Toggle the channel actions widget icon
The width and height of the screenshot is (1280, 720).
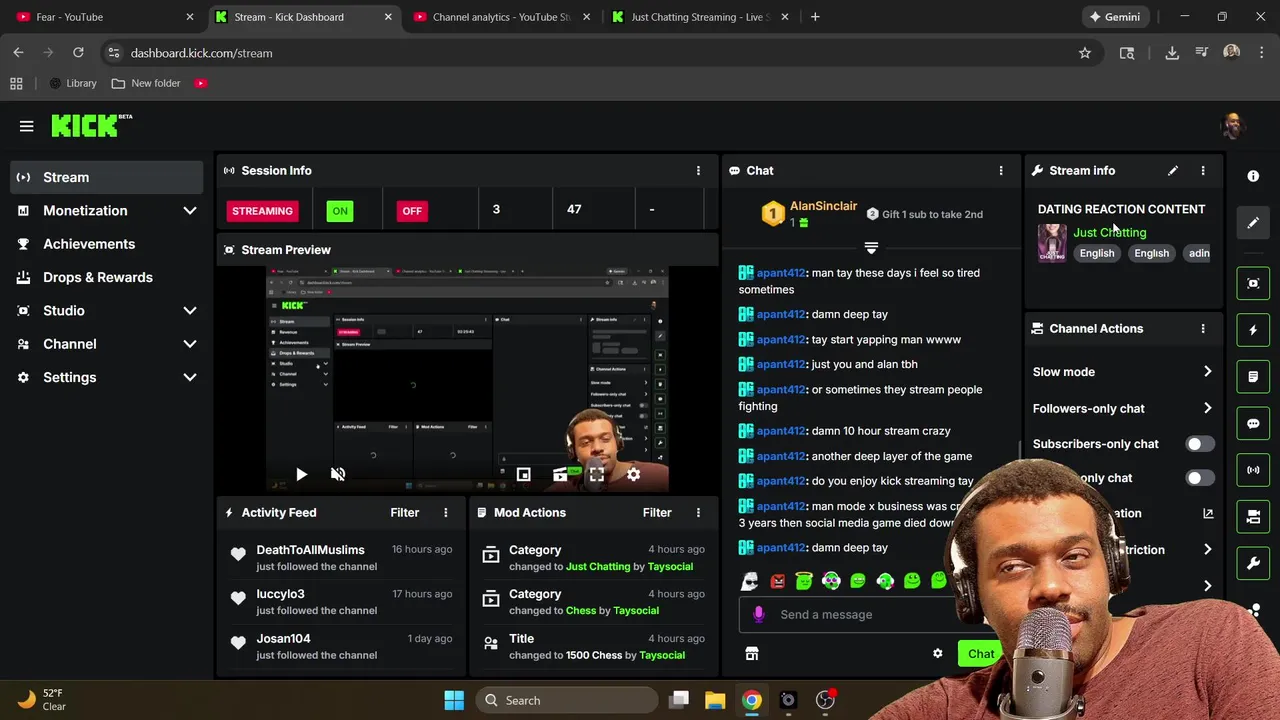click(x=1253, y=517)
